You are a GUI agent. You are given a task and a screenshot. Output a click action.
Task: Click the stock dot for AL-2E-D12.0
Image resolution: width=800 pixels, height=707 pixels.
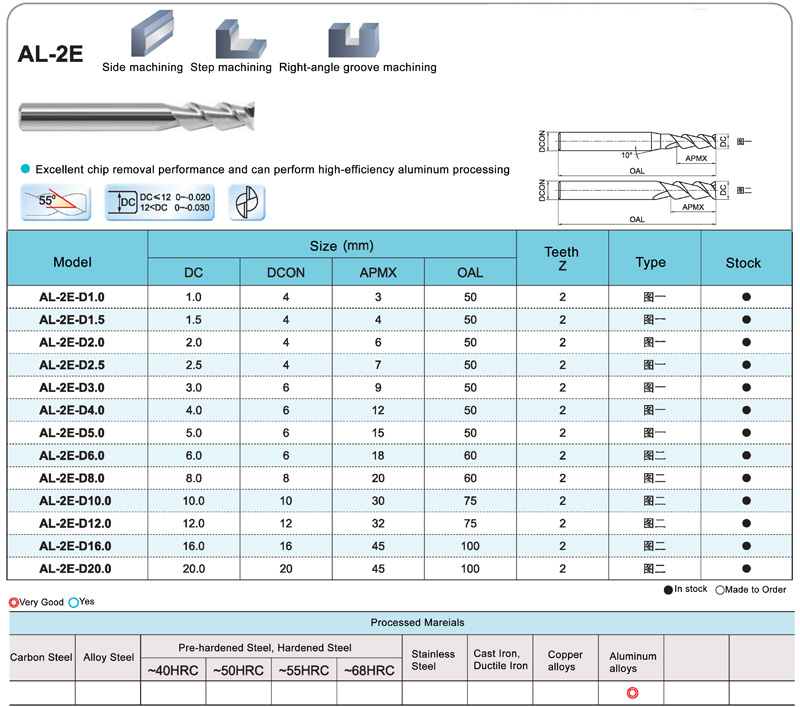746,523
